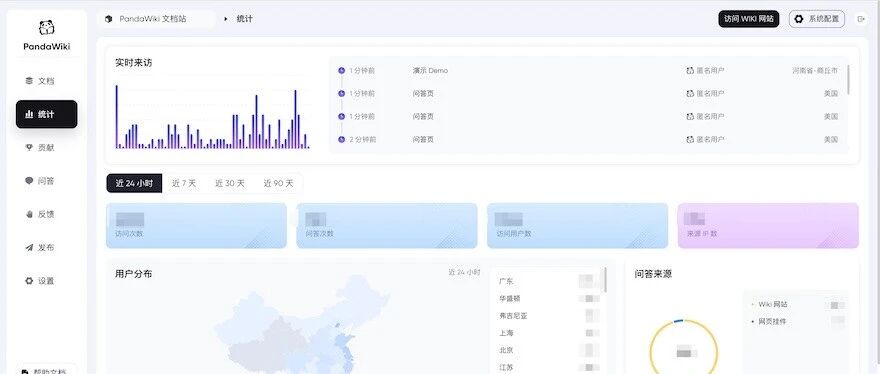Select the 近 24 小时 time tab
This screenshot has width=880, height=374.
(x=134, y=183)
